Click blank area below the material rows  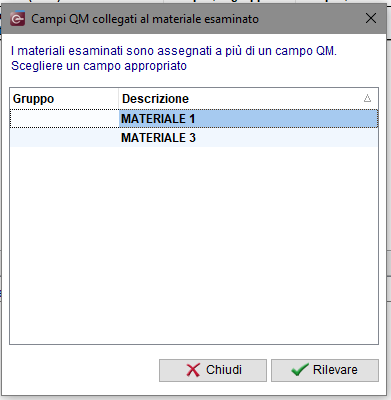194,245
